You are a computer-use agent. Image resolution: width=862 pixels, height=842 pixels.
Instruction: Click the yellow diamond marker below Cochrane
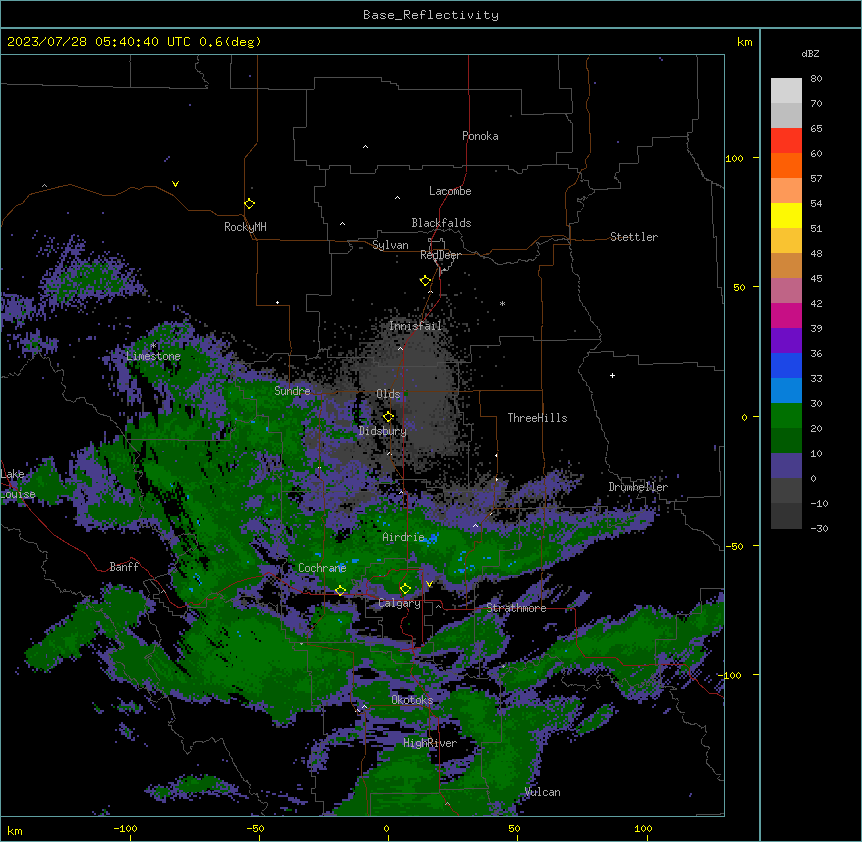[340, 591]
